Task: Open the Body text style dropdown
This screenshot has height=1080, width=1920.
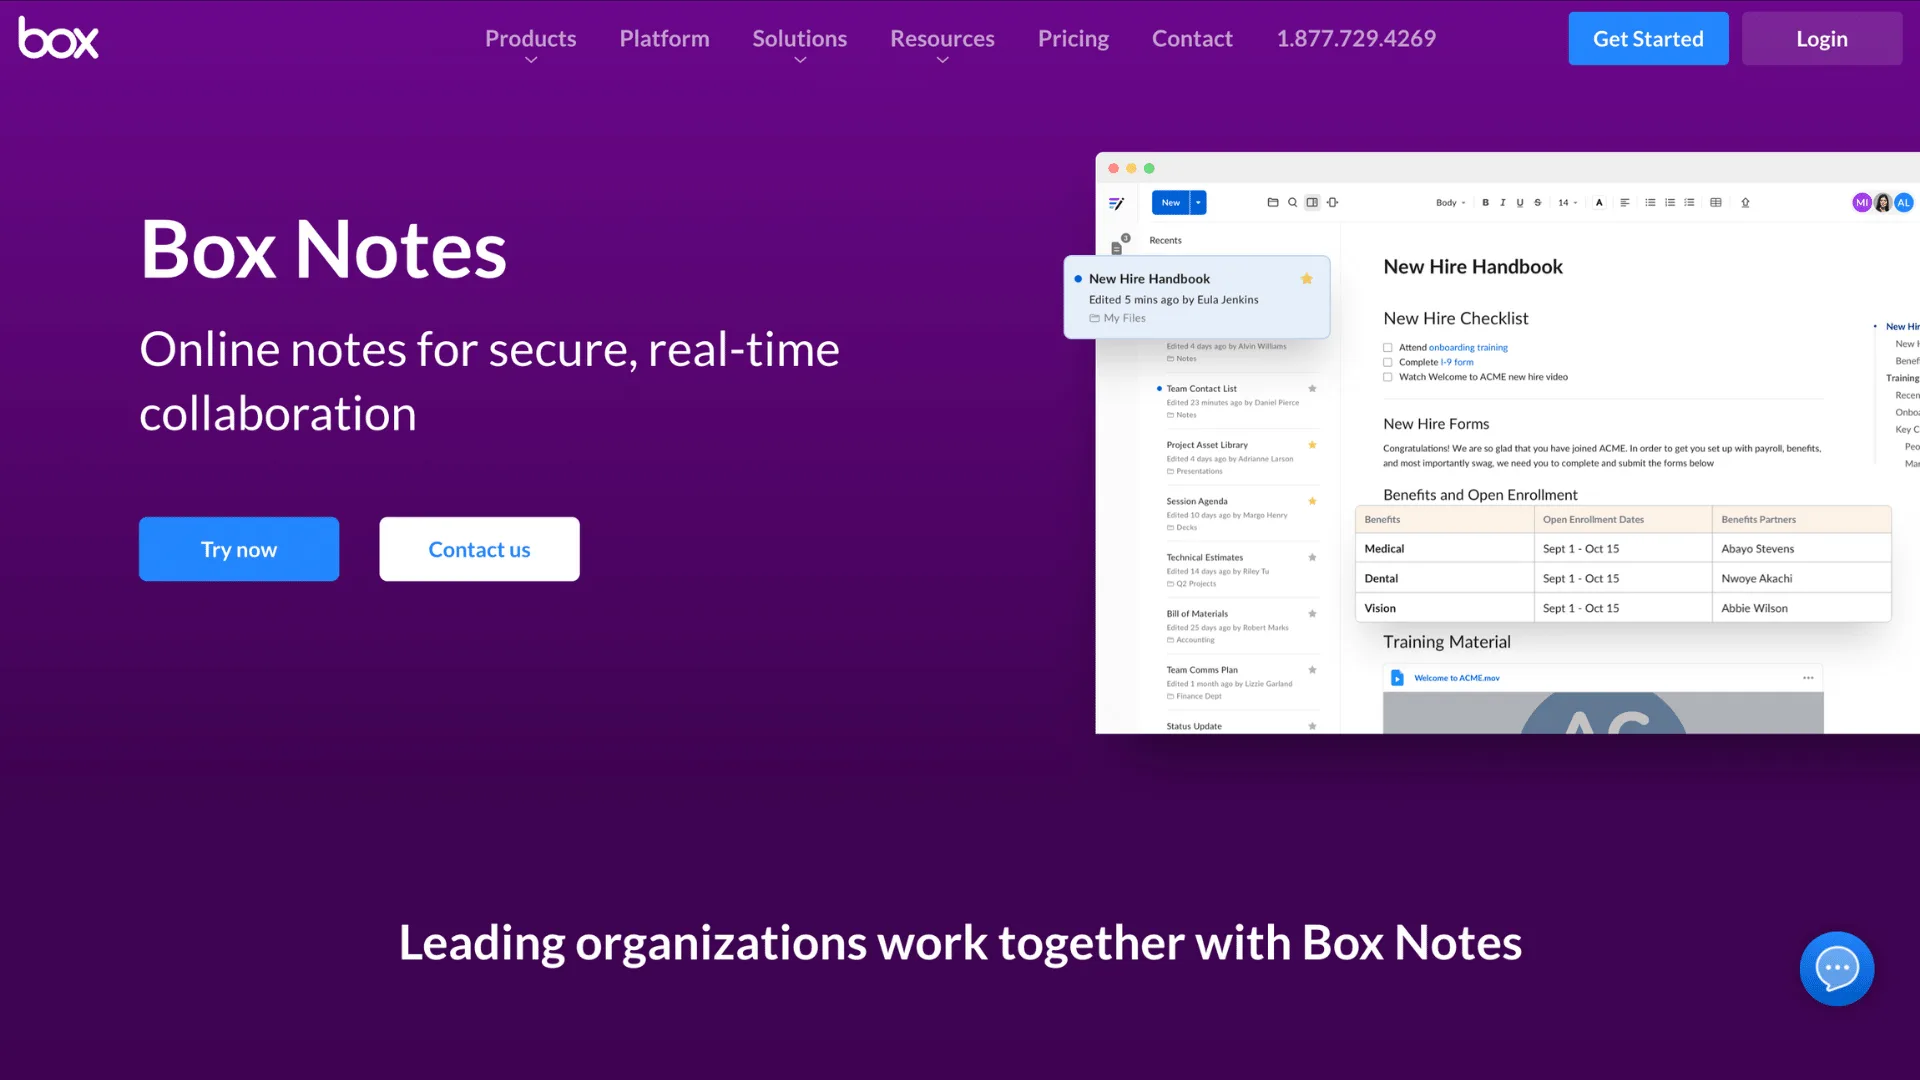Action: (x=1451, y=203)
